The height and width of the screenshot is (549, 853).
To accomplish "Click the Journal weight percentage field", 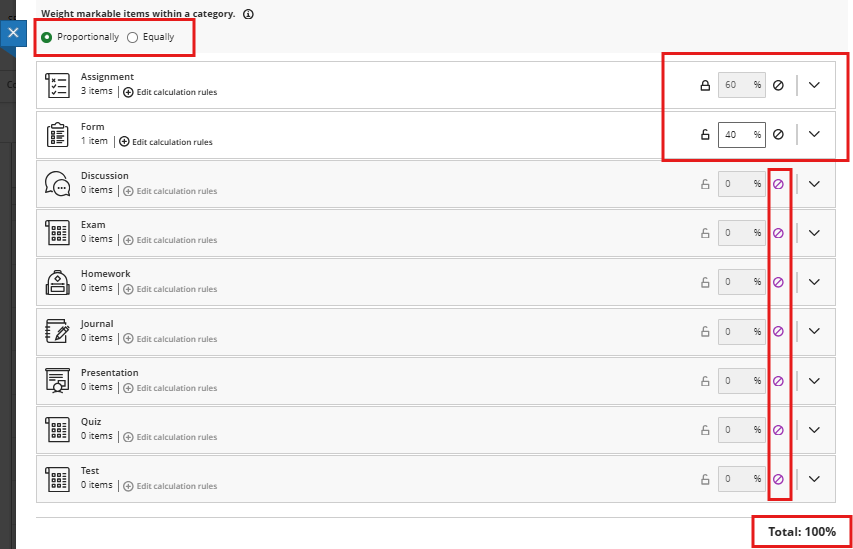I will (x=735, y=331).
